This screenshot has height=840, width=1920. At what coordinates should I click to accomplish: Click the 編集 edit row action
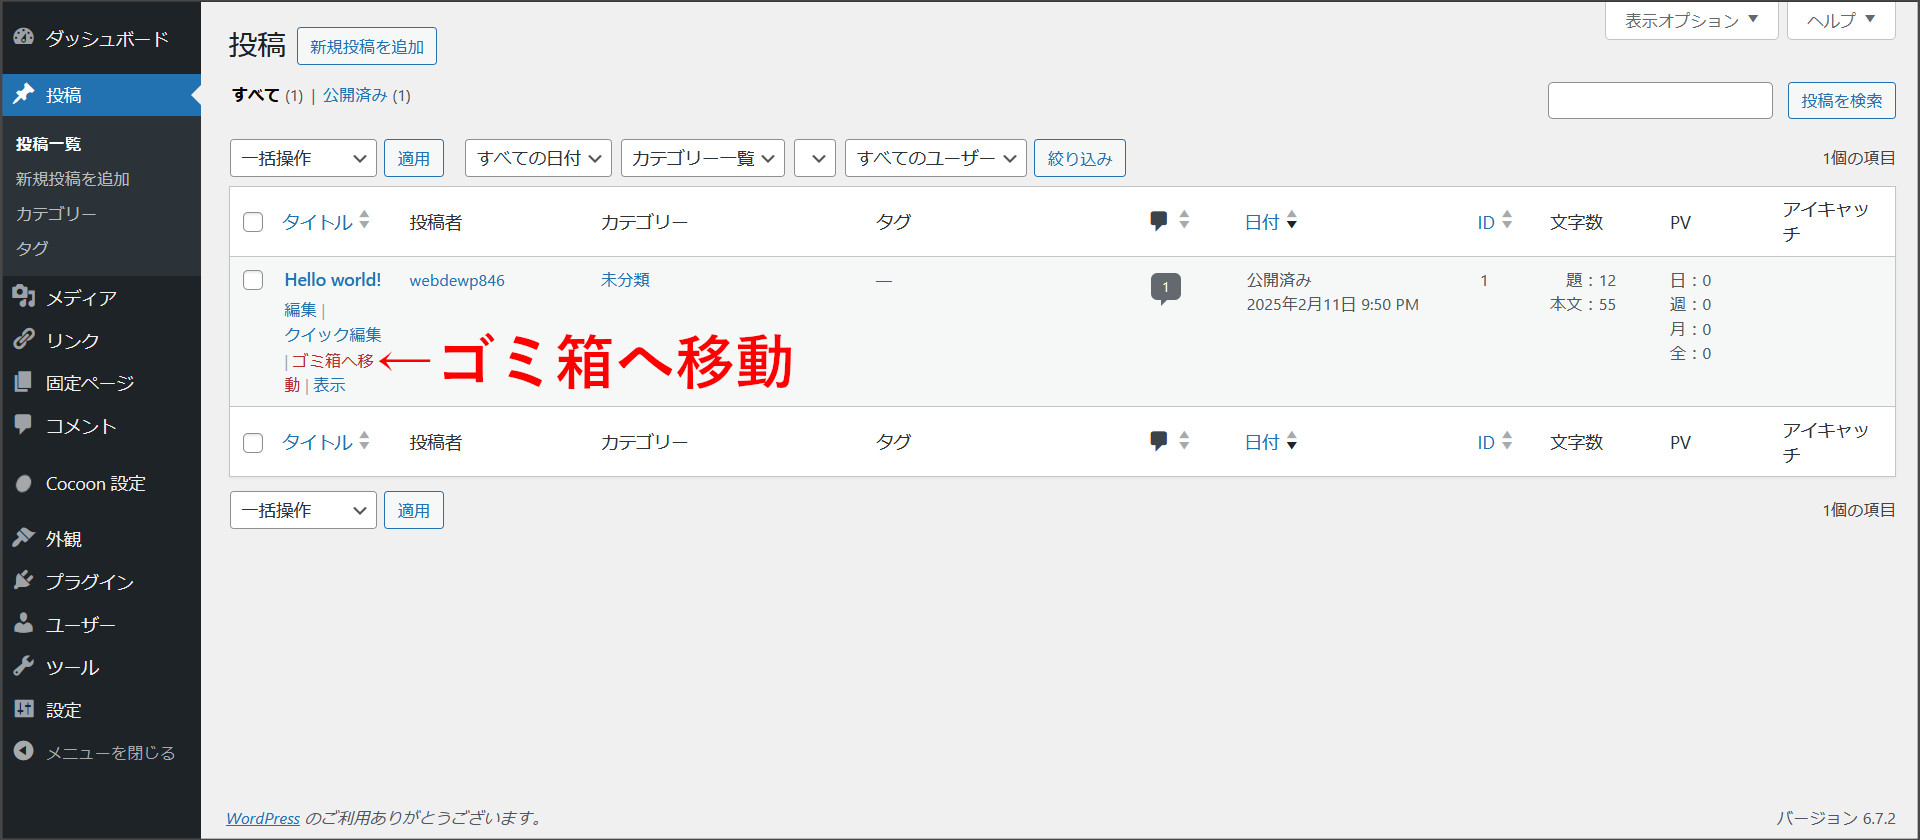coord(300,310)
